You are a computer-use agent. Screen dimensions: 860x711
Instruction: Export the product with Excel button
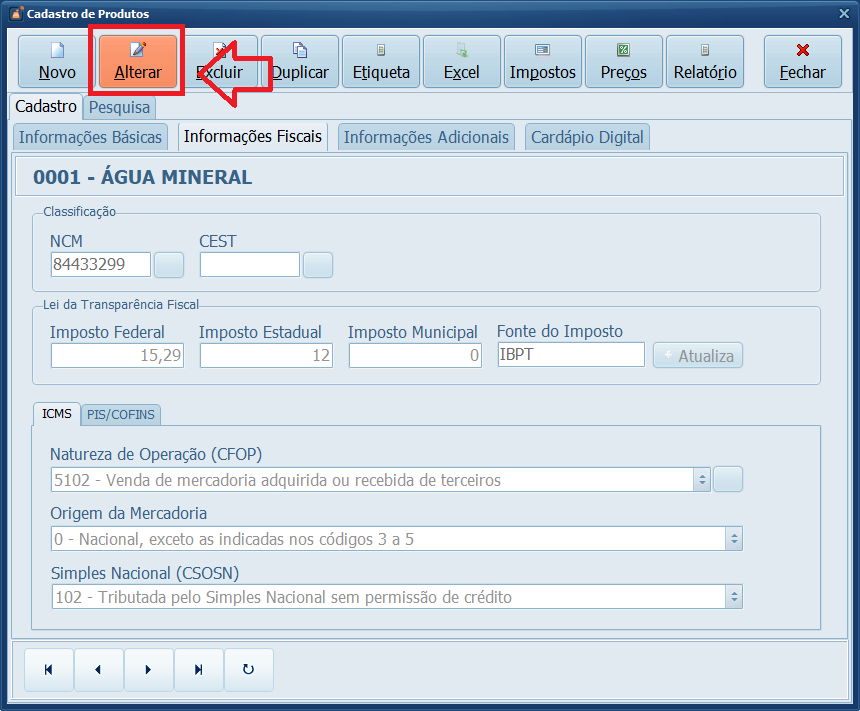pos(462,61)
